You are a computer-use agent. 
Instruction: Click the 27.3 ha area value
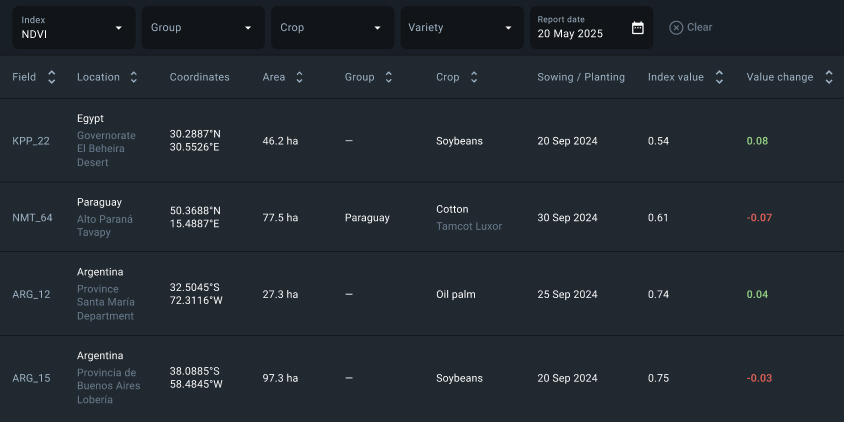pos(280,294)
